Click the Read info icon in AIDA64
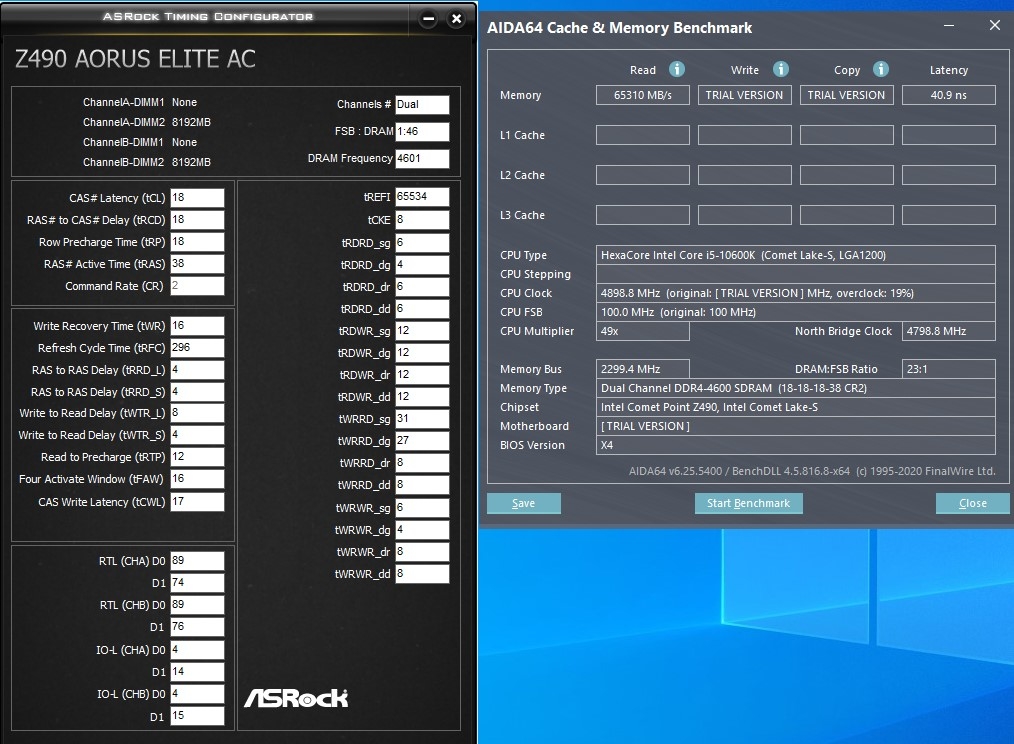Screen dimensions: 1014x744 676,69
